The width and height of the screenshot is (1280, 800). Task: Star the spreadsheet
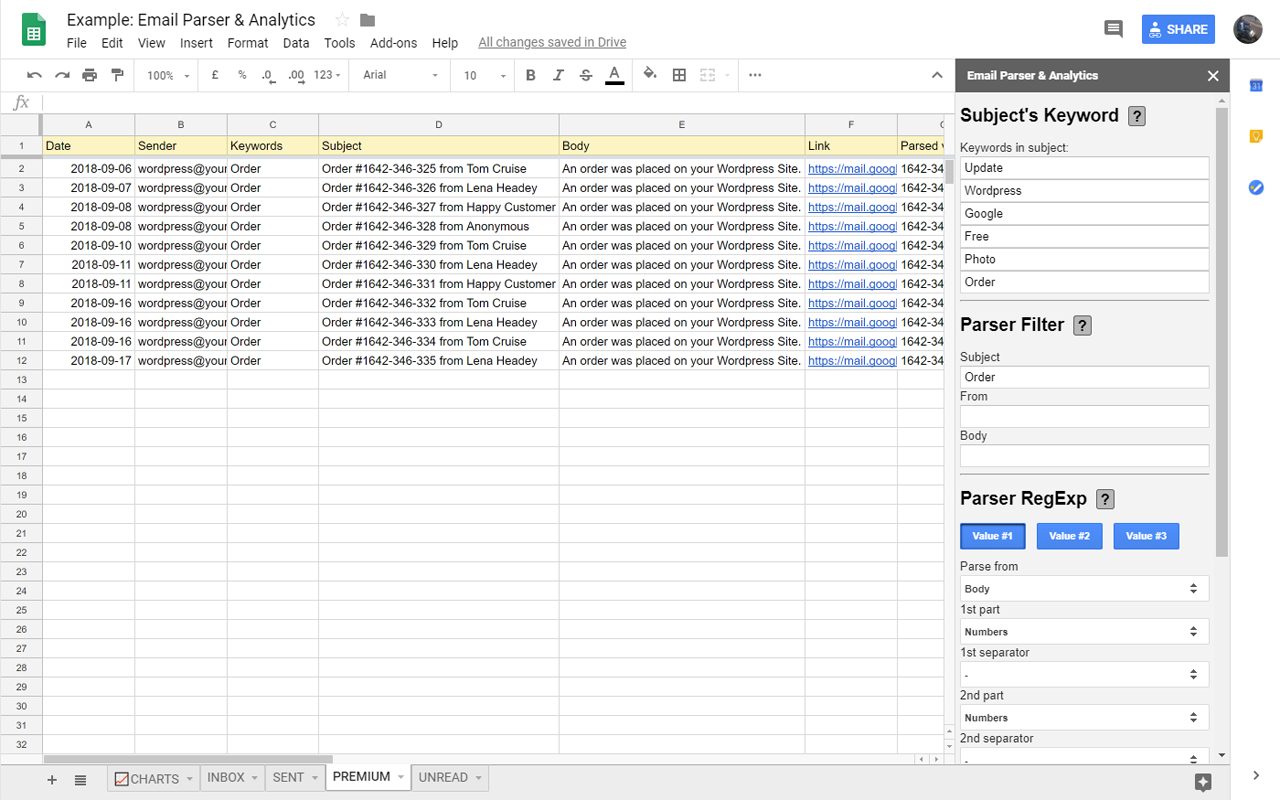pos(340,19)
